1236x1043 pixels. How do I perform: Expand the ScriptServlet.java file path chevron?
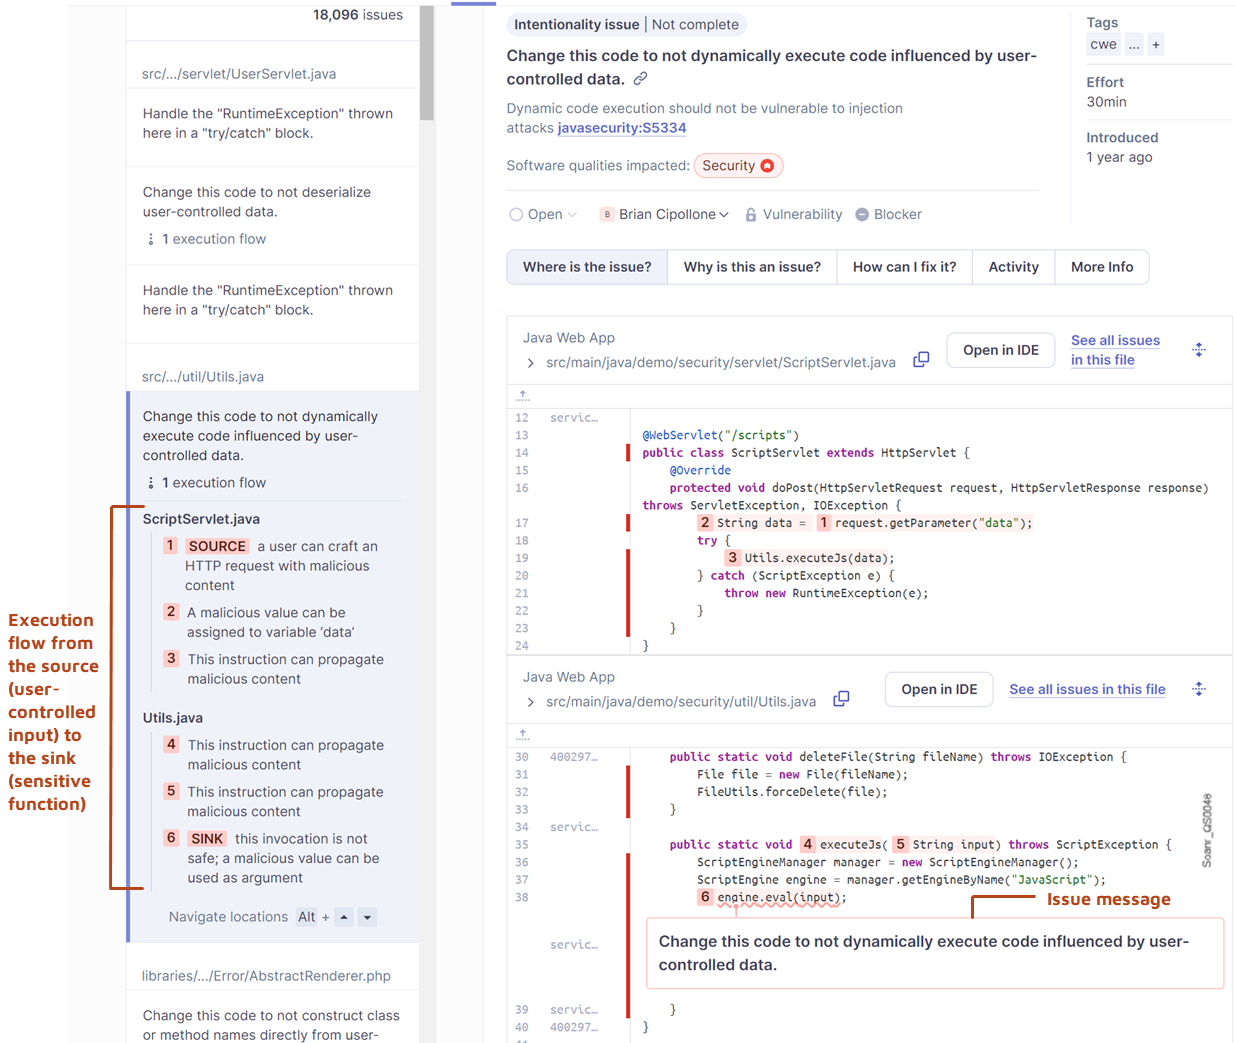(530, 362)
